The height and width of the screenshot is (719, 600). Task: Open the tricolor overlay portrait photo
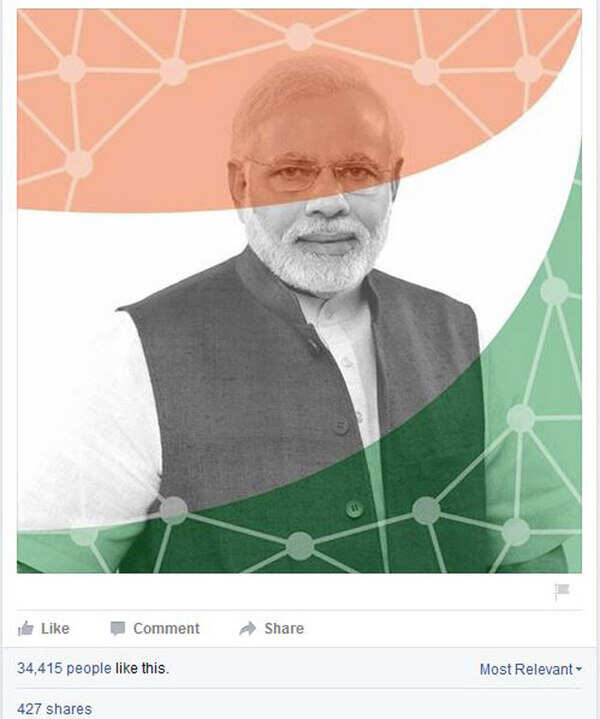[299, 291]
